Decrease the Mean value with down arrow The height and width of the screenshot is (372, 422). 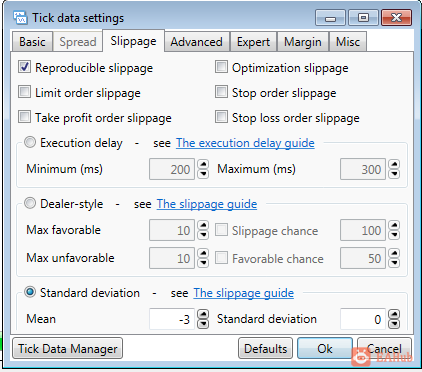(203, 324)
